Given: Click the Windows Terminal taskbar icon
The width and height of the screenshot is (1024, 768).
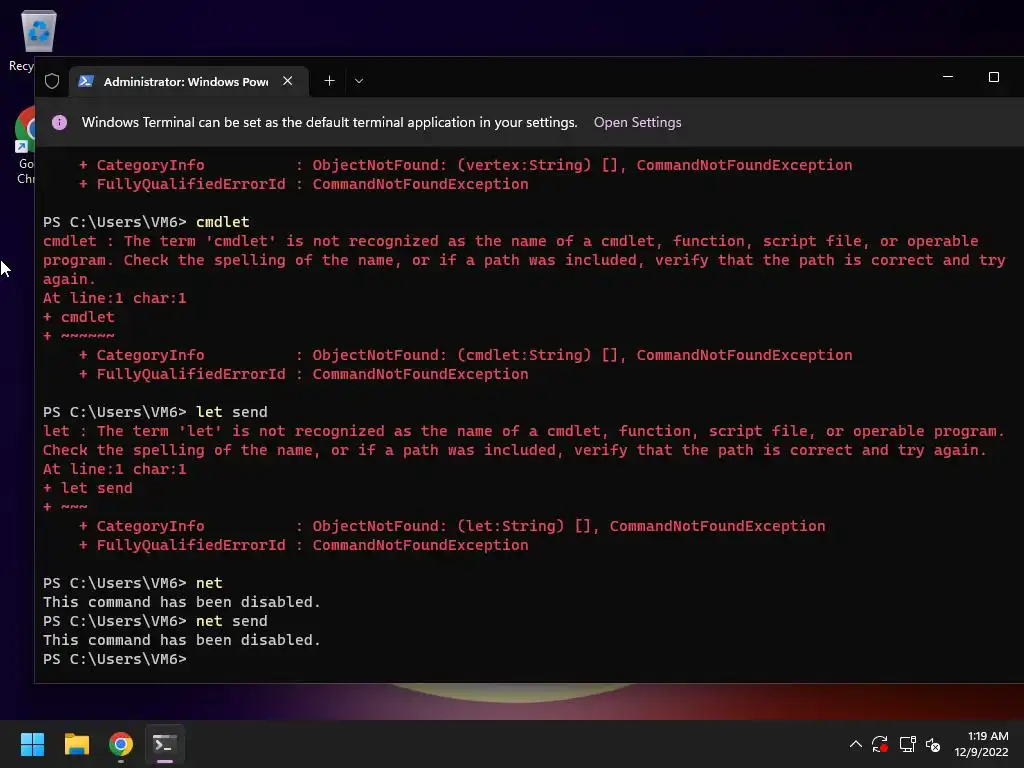Looking at the screenshot, I should point(165,744).
